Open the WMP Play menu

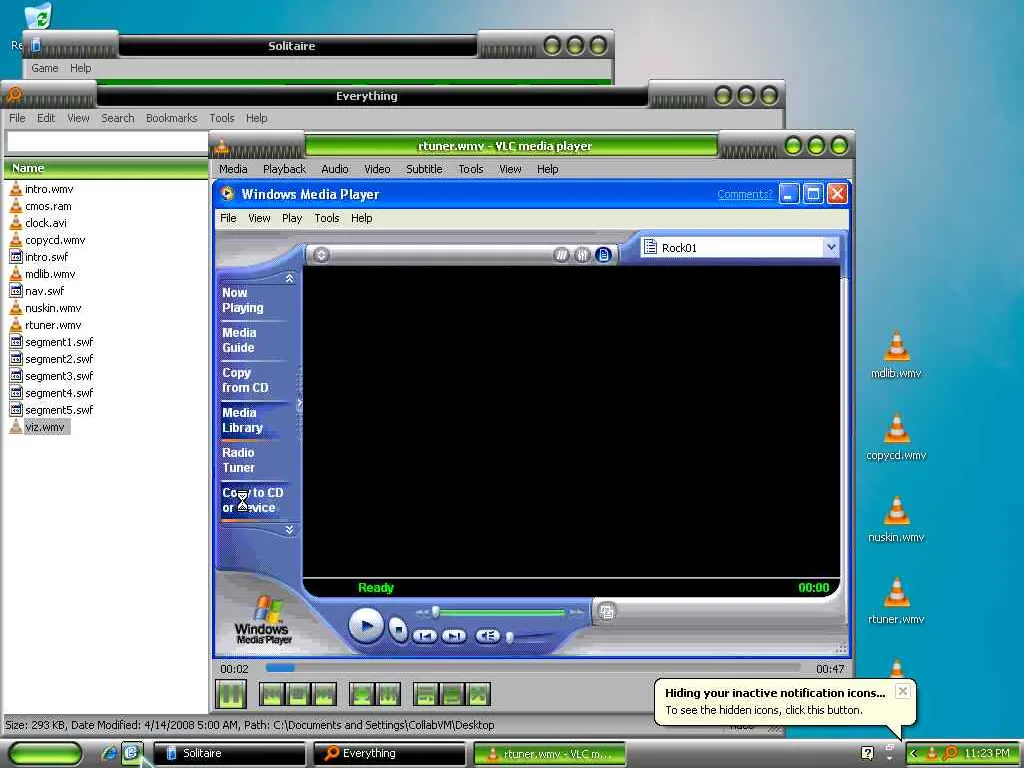[x=292, y=218]
